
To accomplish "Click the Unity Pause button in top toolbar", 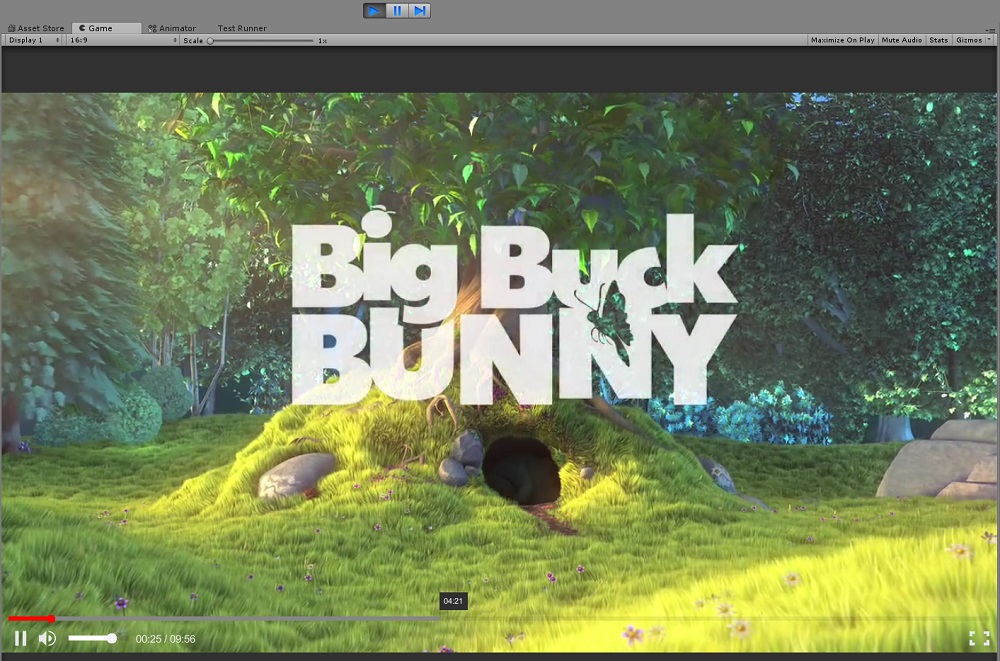I will click(397, 10).
